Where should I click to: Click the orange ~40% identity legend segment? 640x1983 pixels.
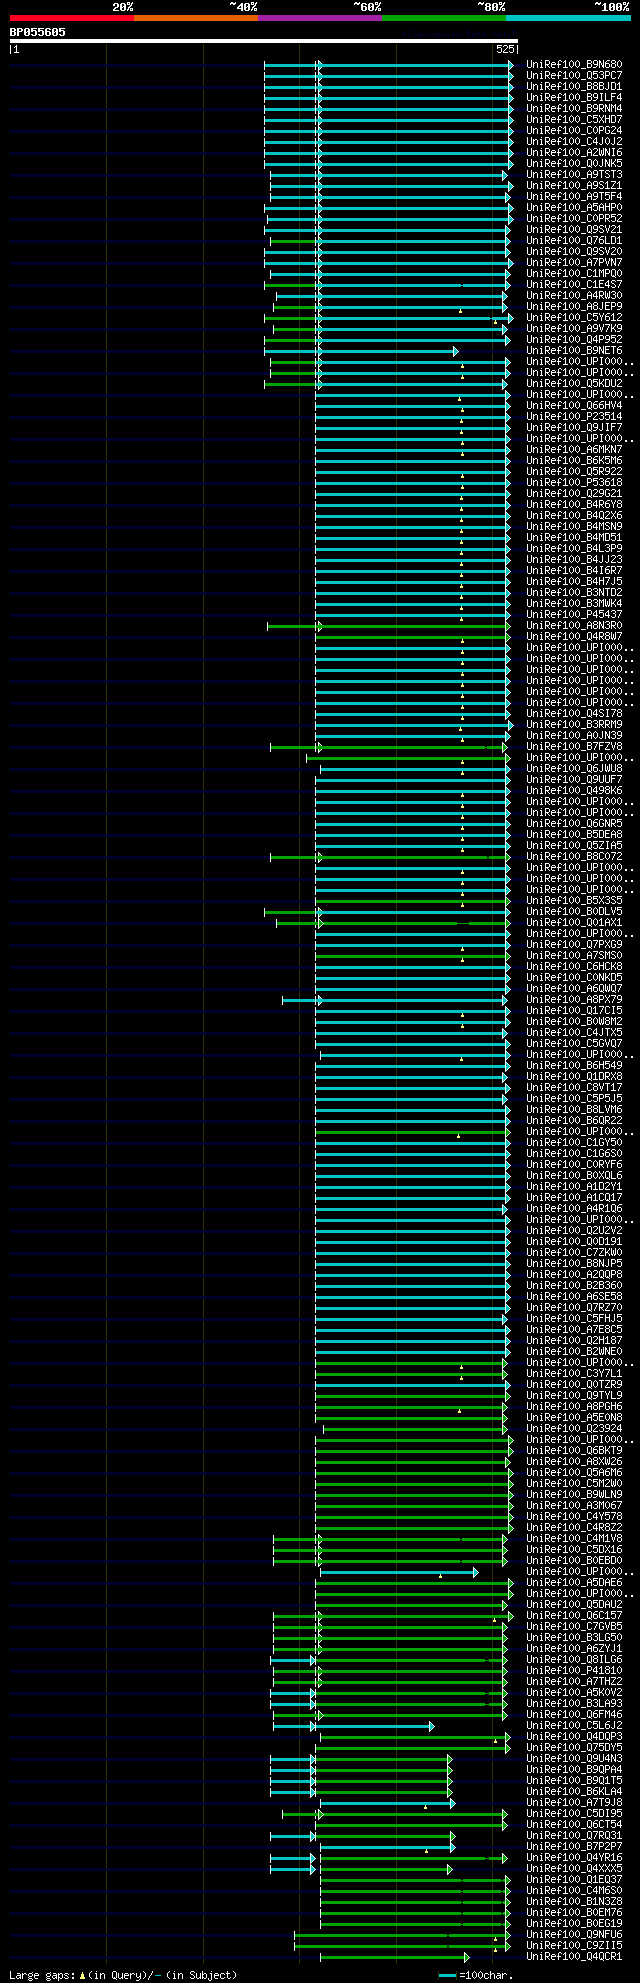click(x=195, y=18)
